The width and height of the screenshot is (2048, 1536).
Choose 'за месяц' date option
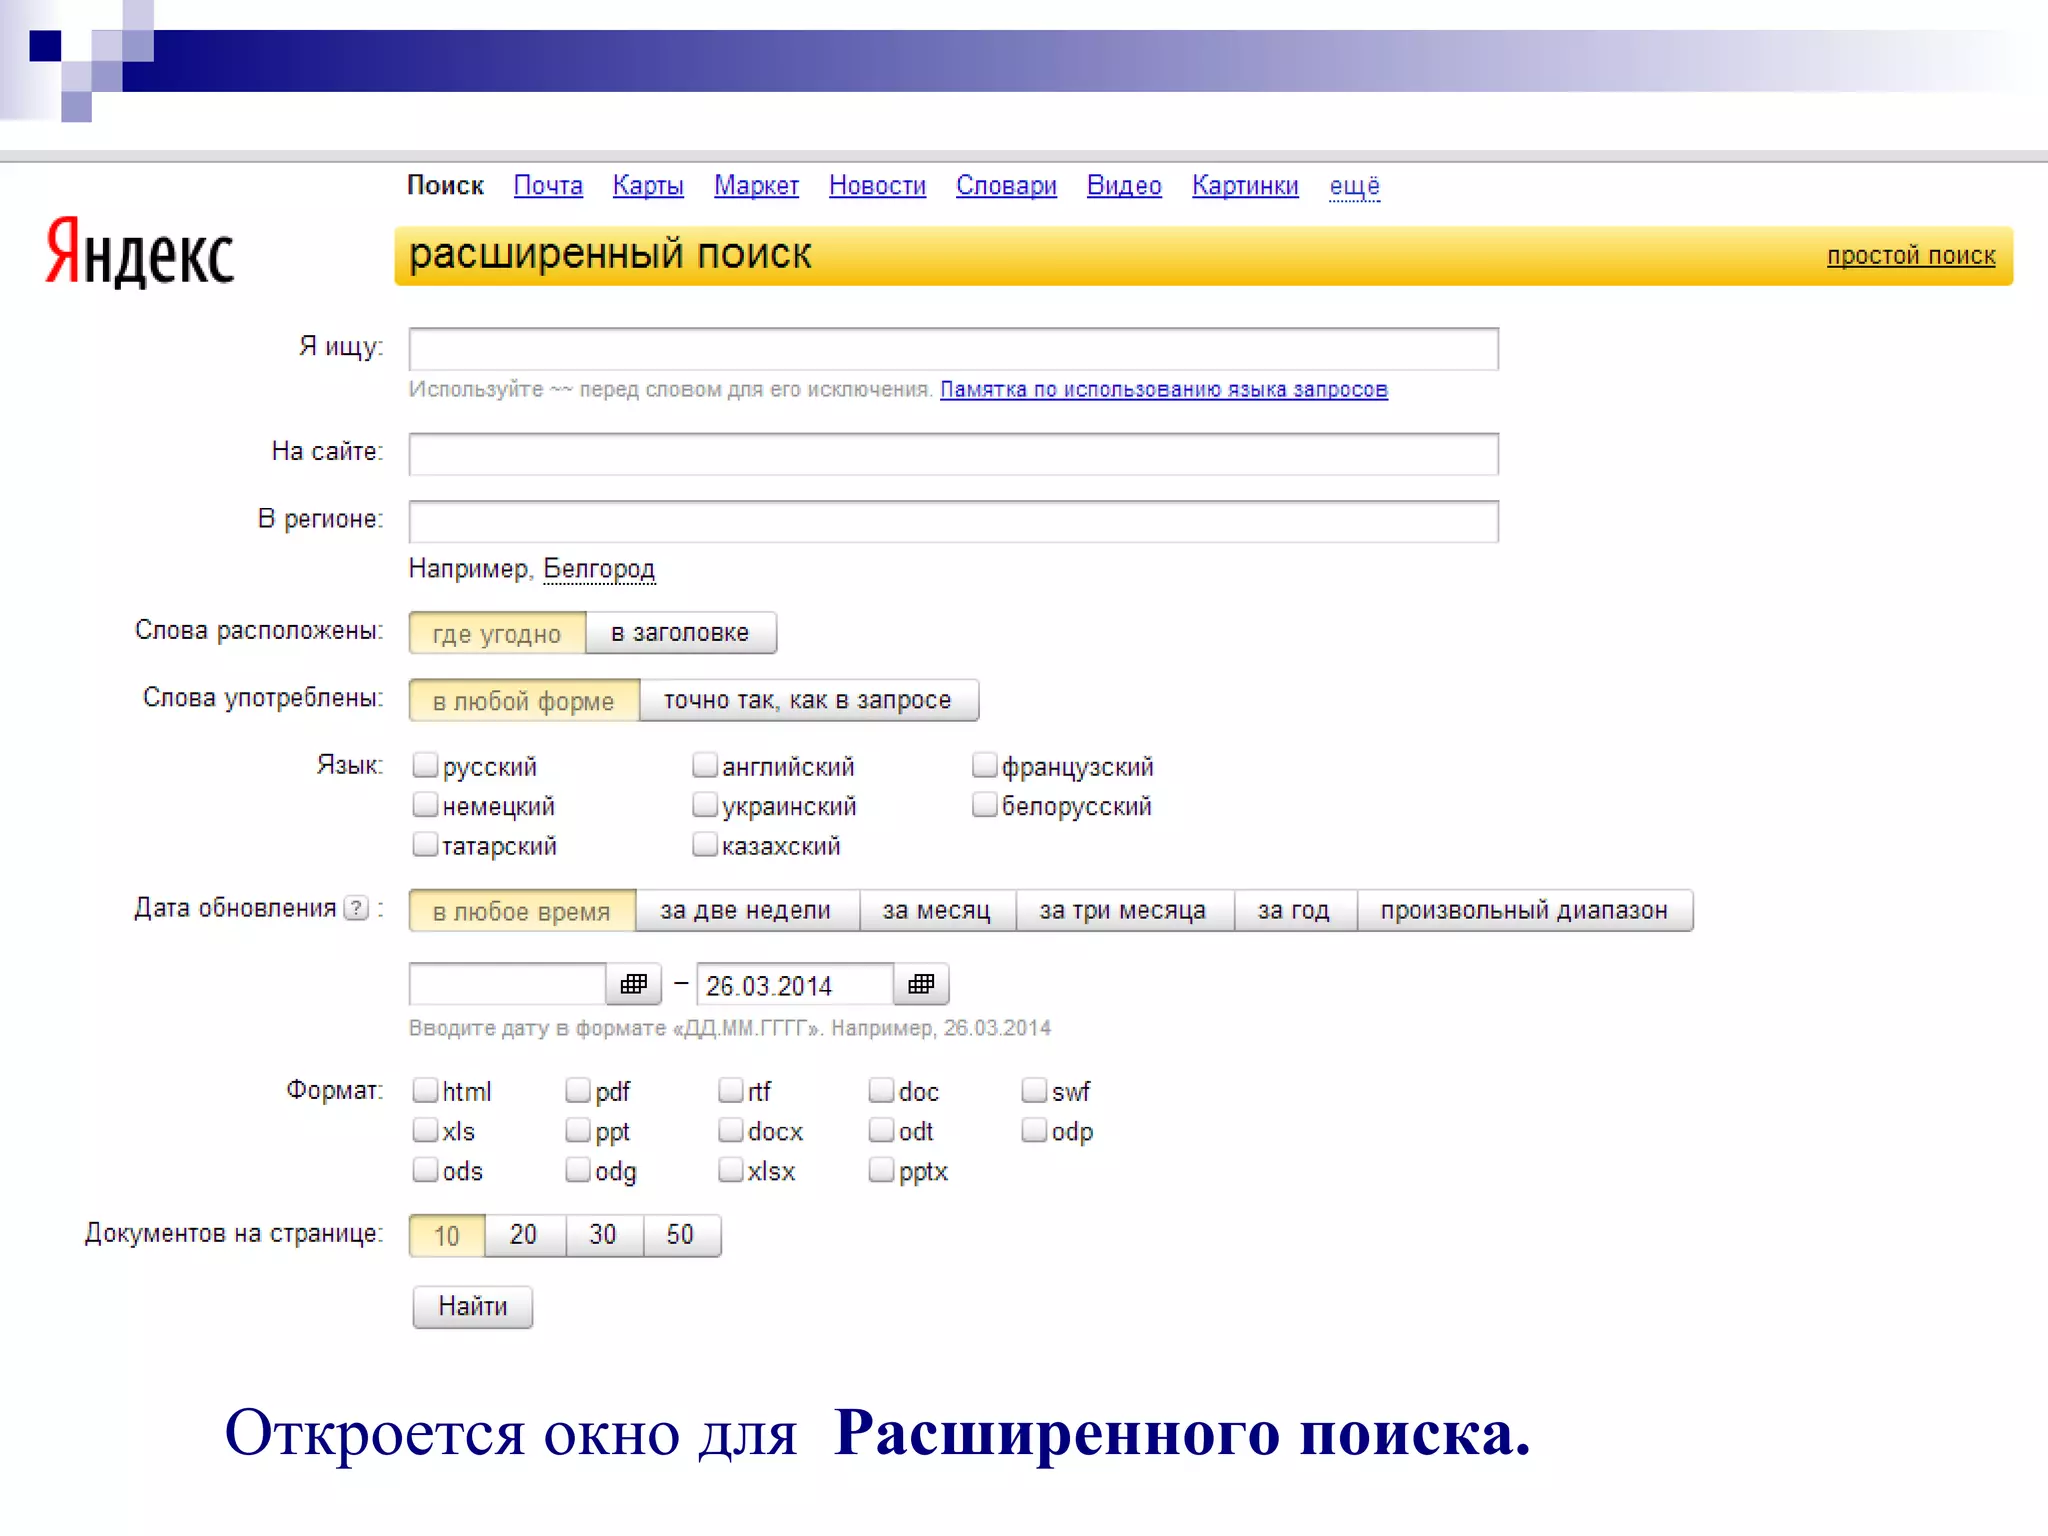[937, 911]
